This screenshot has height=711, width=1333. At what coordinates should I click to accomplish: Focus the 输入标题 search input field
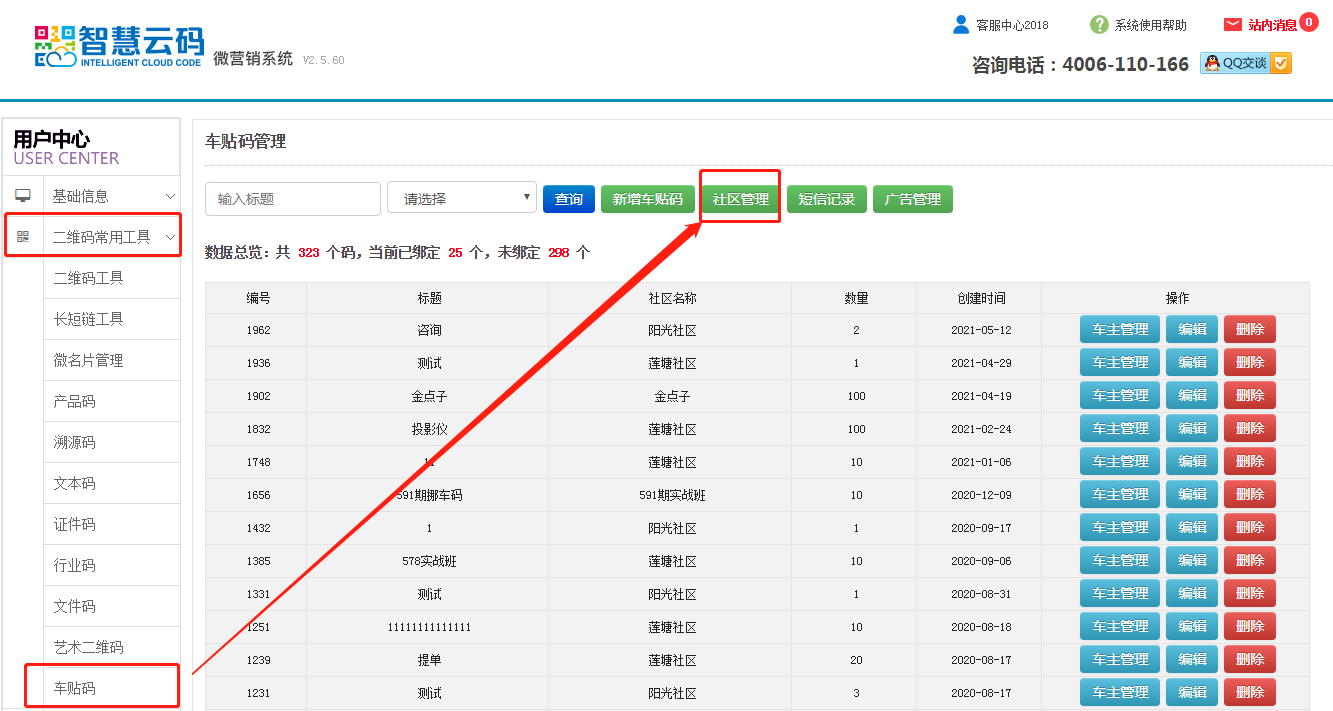click(x=292, y=199)
